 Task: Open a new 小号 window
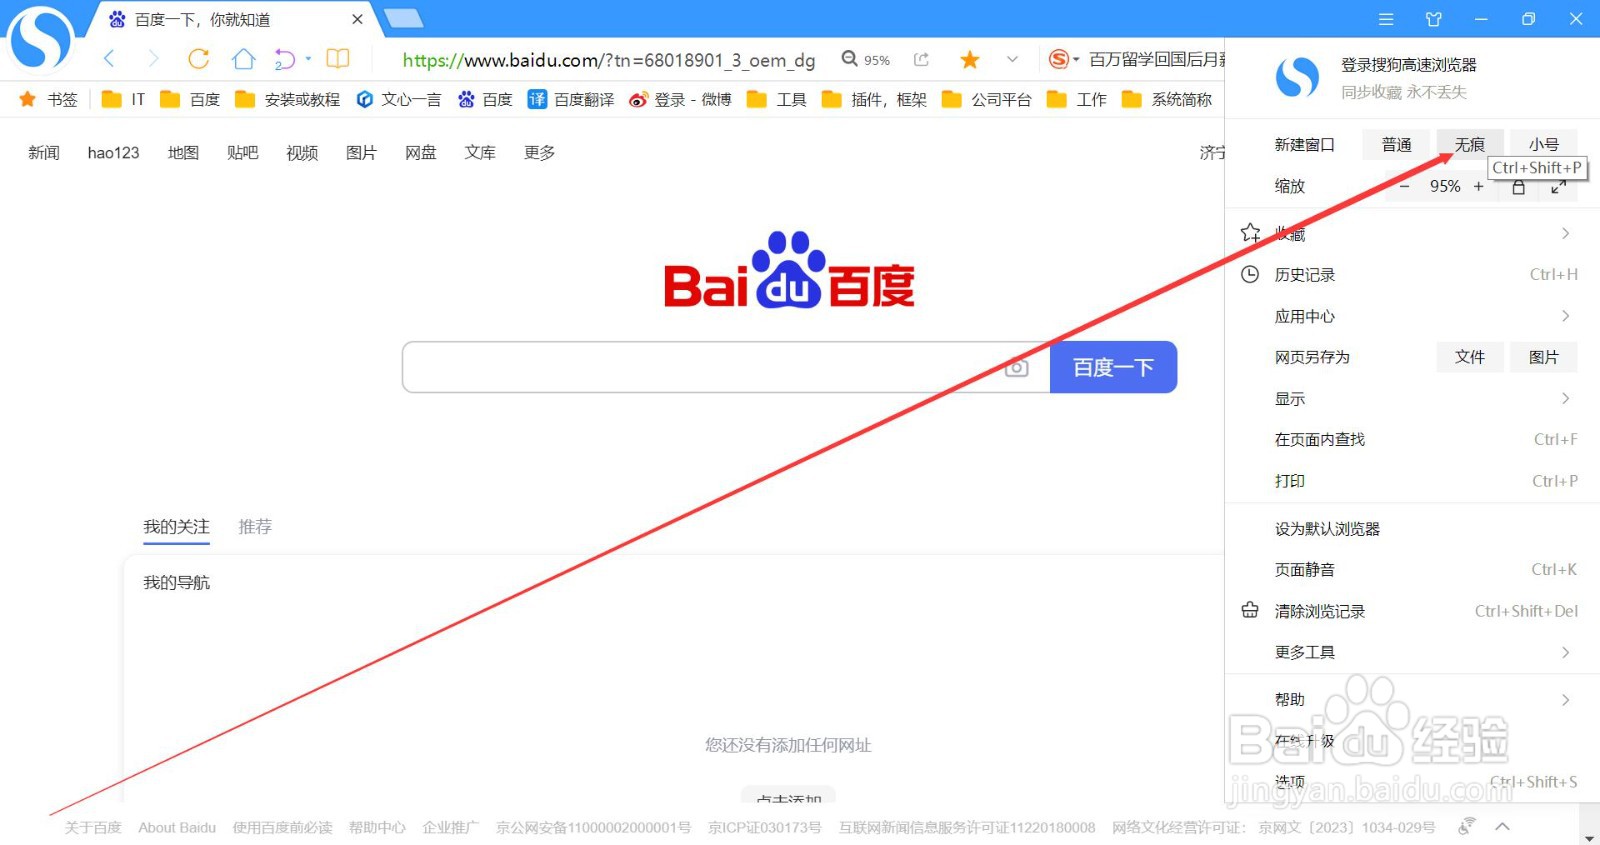pos(1543,145)
